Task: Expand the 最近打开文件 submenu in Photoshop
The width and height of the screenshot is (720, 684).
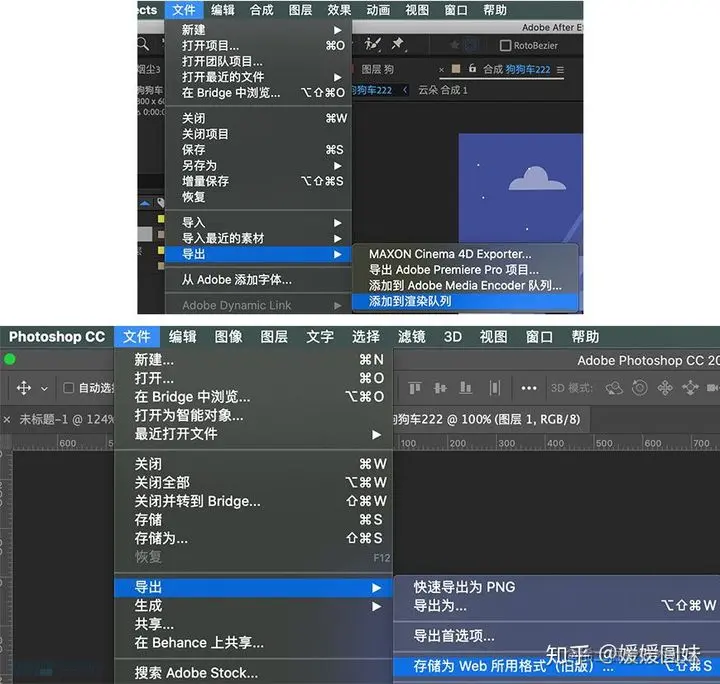Action: (x=377, y=434)
